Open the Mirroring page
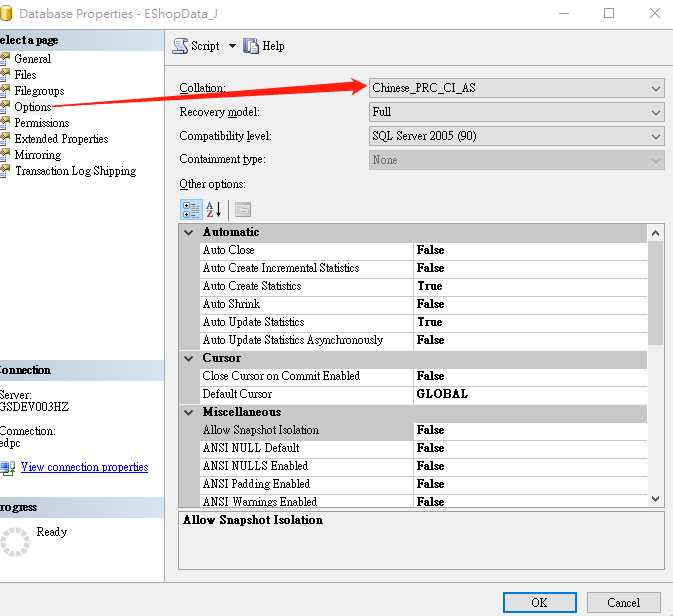The image size is (673, 616). click(38, 155)
